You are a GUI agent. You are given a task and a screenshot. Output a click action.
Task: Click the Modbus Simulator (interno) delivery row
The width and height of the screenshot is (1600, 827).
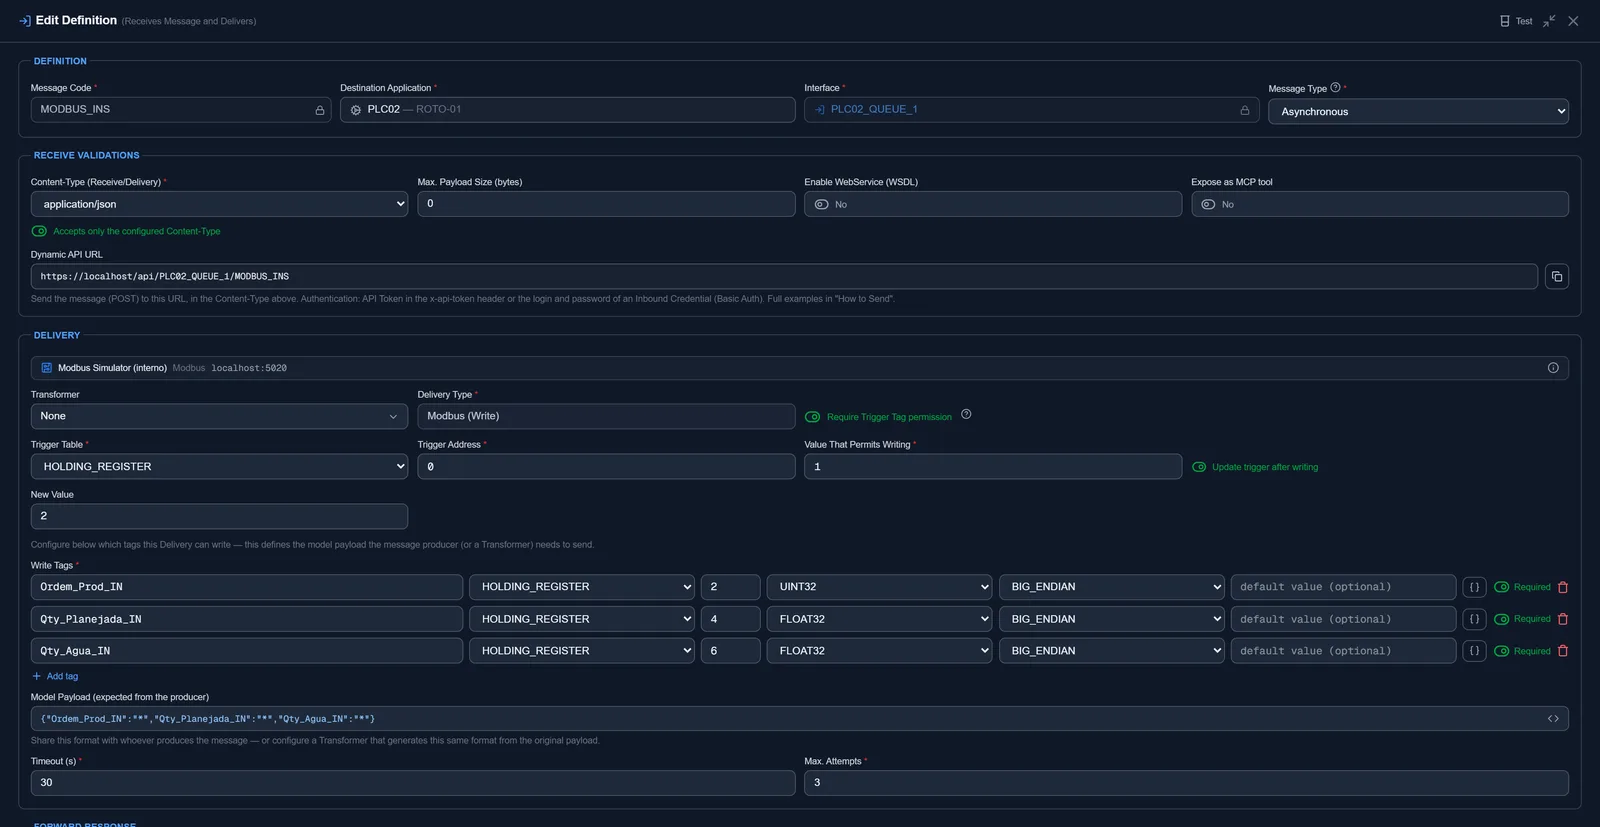[799, 368]
